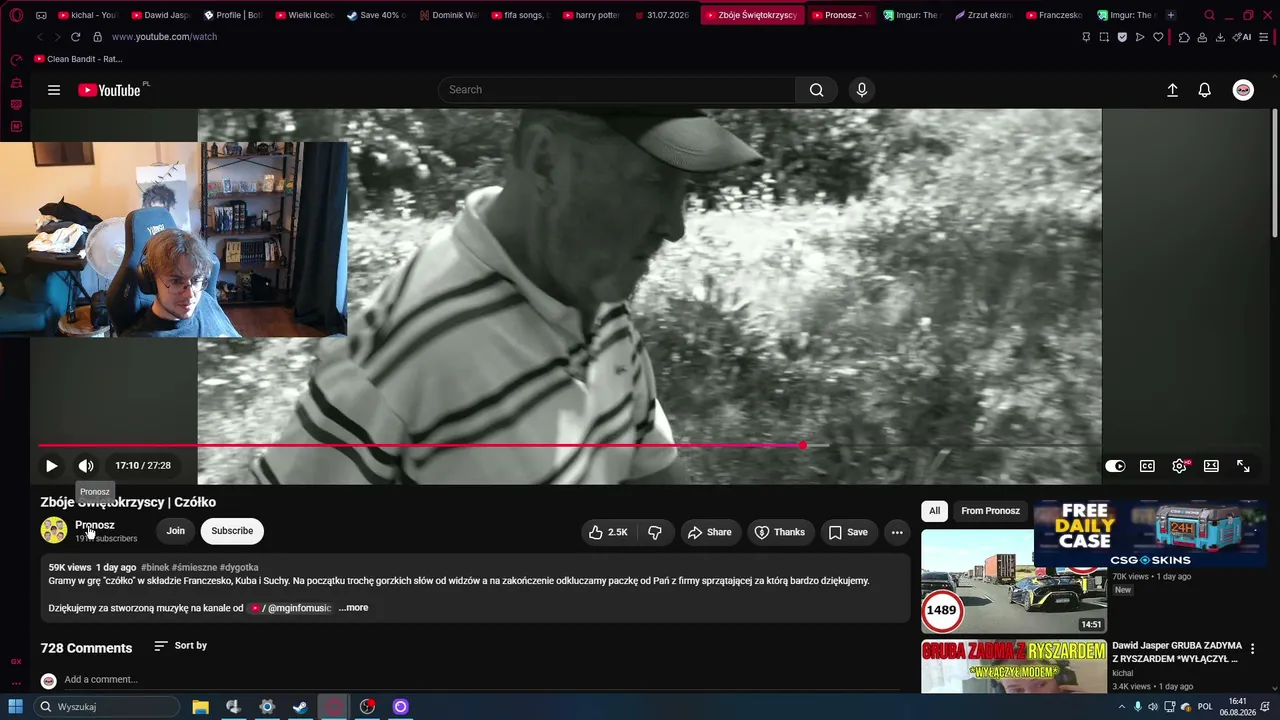Open the CSG Skins Free Daily Case ad

(1150, 533)
